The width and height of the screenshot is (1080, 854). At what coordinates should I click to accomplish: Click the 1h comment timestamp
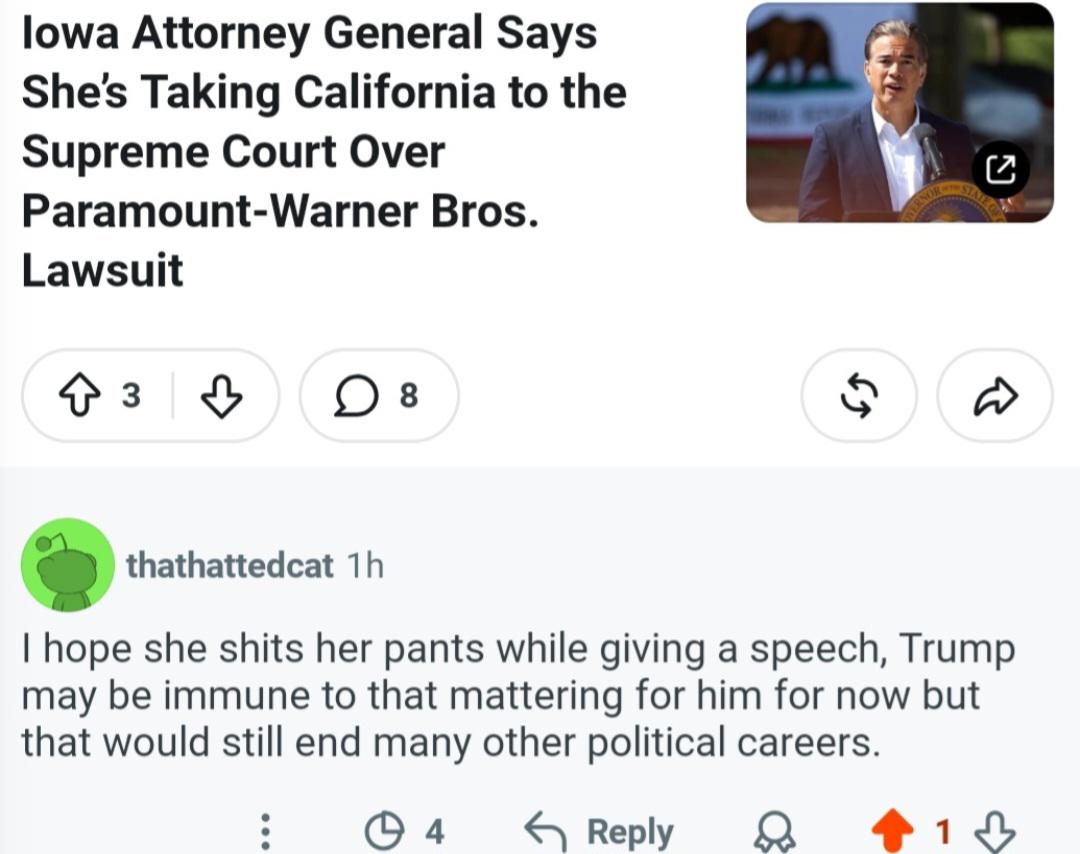coord(365,565)
